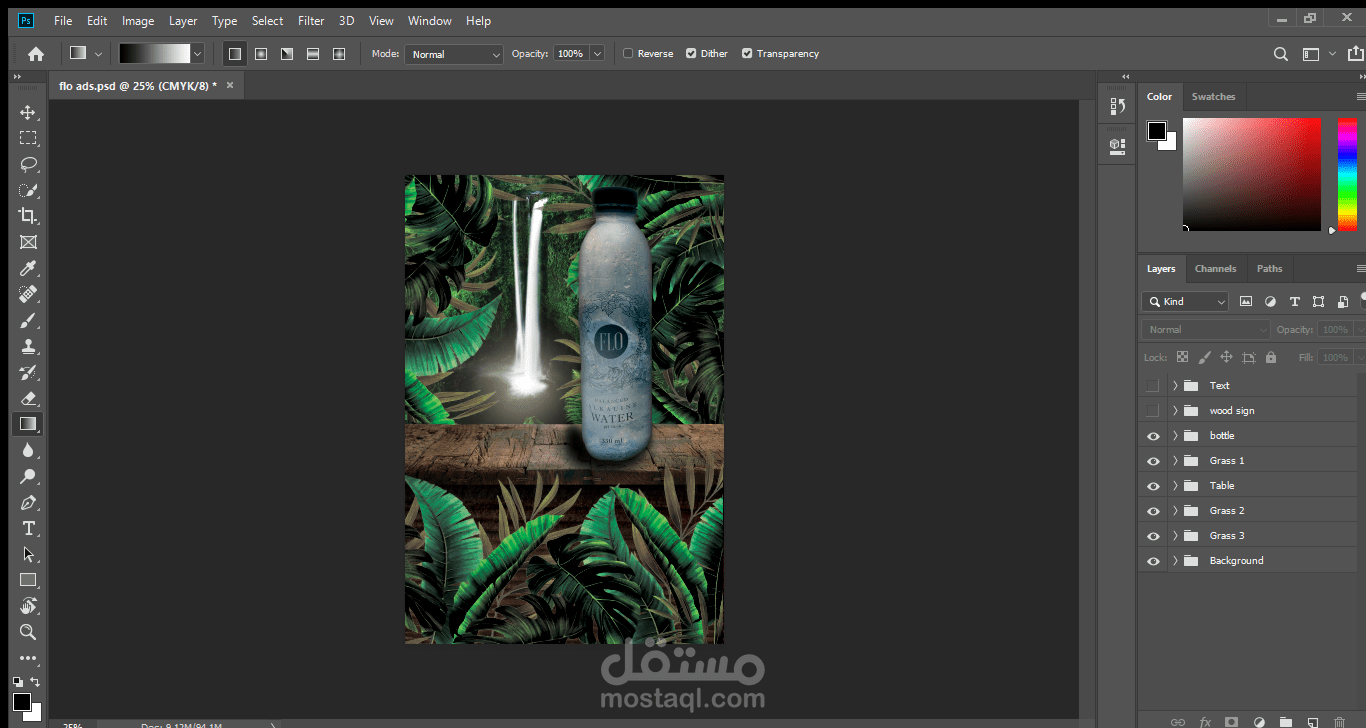The height and width of the screenshot is (728, 1366).
Task: Open the layer filter Kind dropdown
Action: (x=1185, y=301)
